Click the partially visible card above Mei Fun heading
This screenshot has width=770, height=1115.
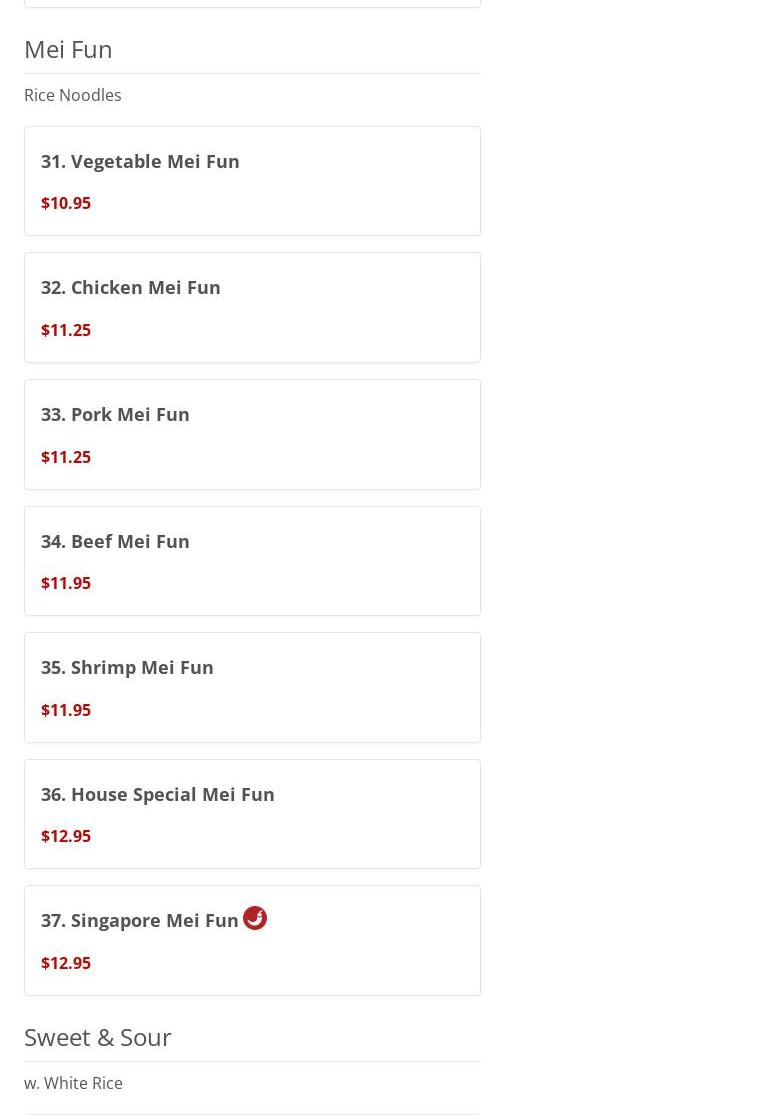click(252, 3)
